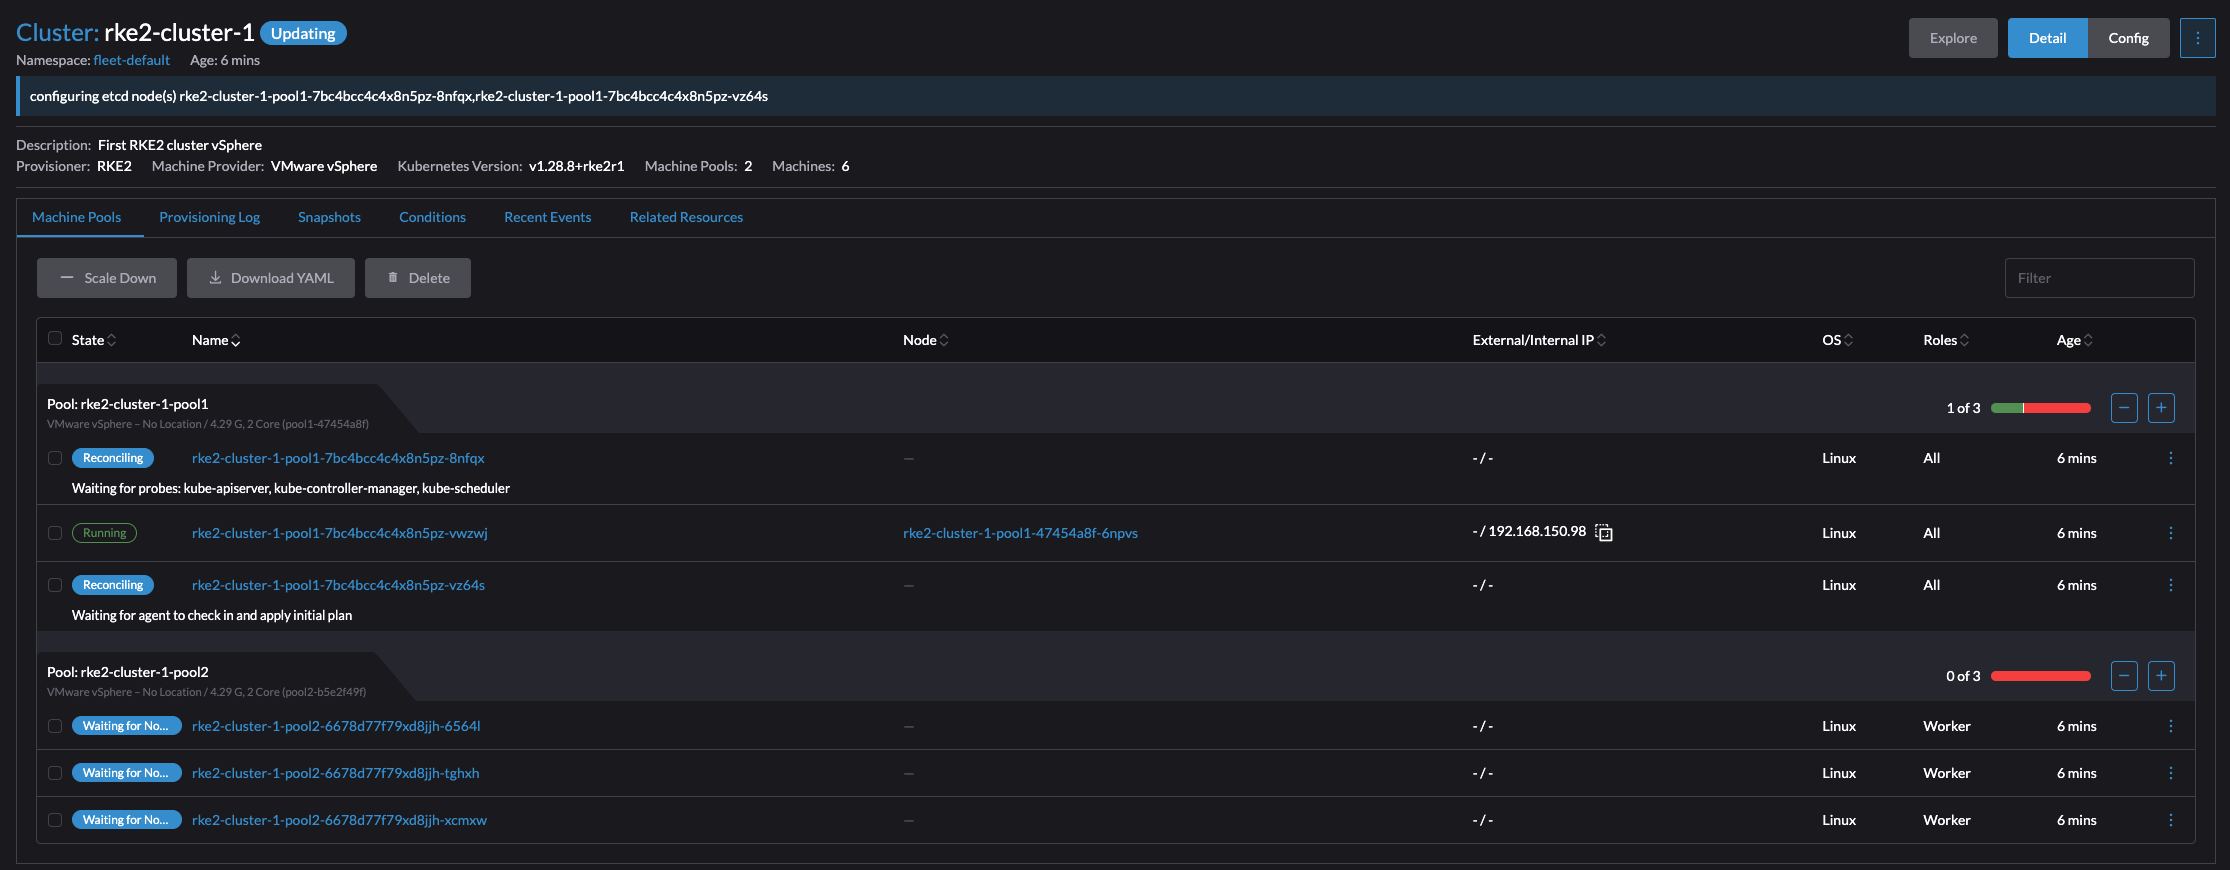Viewport: 2230px width, 870px height.
Task: Scale up pool2 with the plus button
Action: pyautogui.click(x=2161, y=676)
